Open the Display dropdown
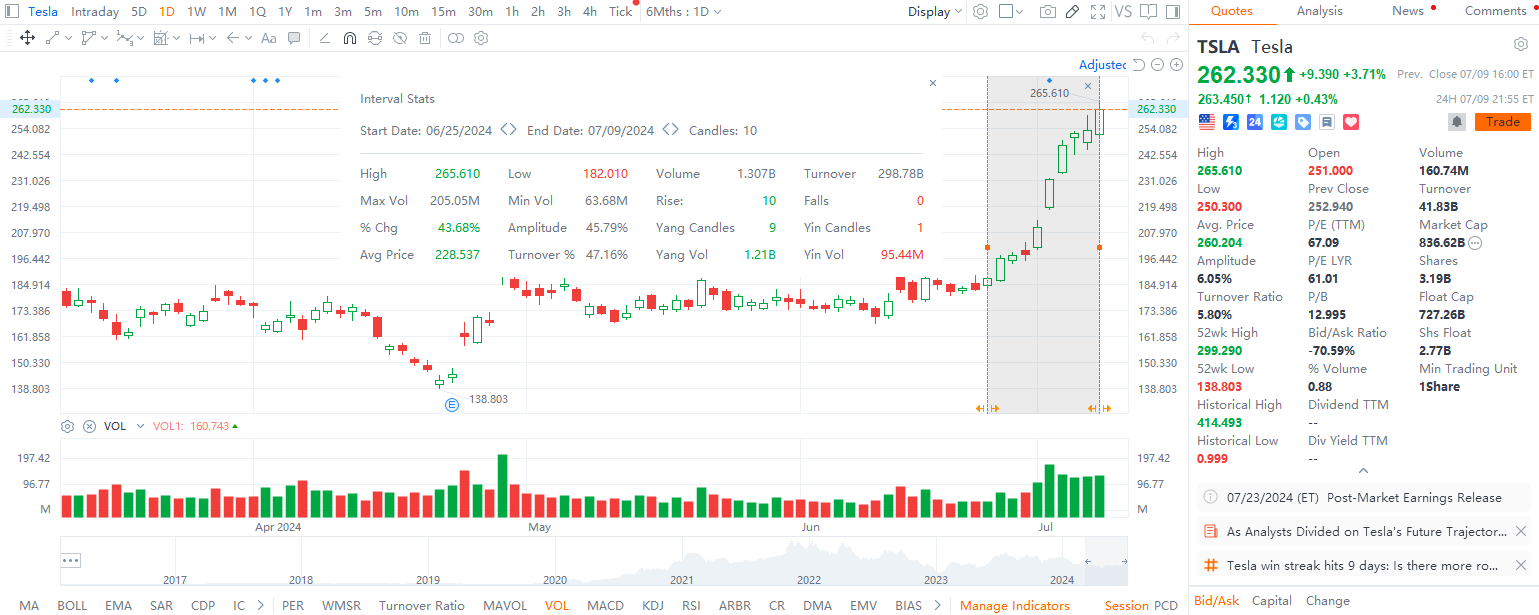 click(935, 12)
